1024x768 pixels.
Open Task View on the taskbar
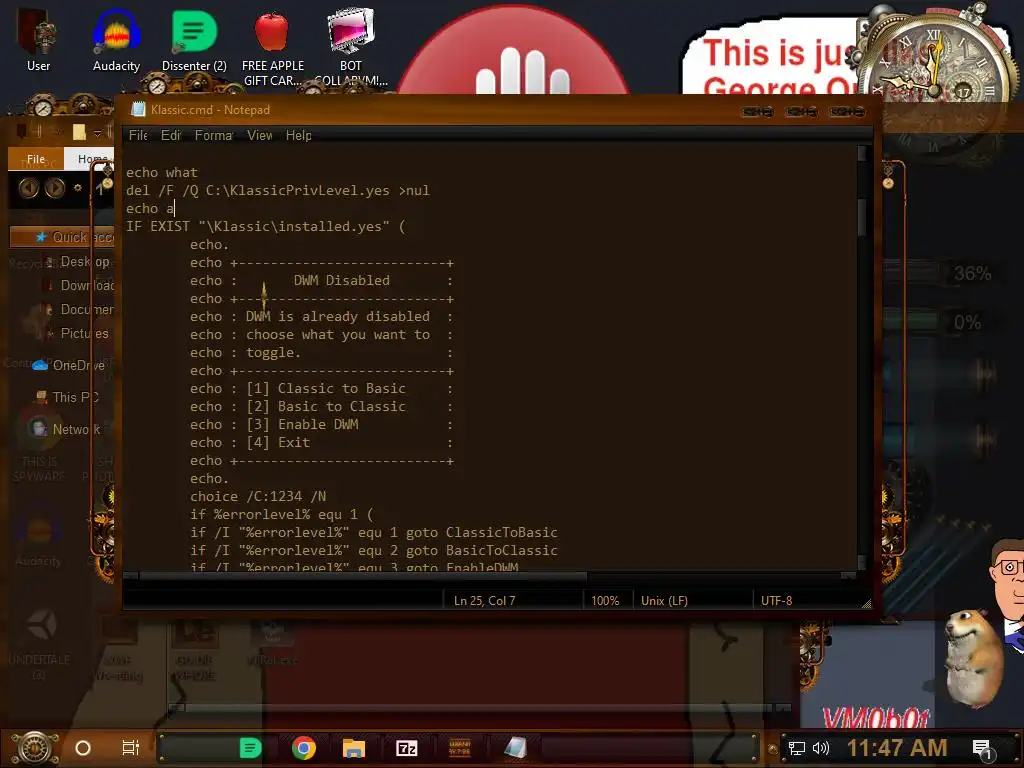pyautogui.click(x=131, y=748)
